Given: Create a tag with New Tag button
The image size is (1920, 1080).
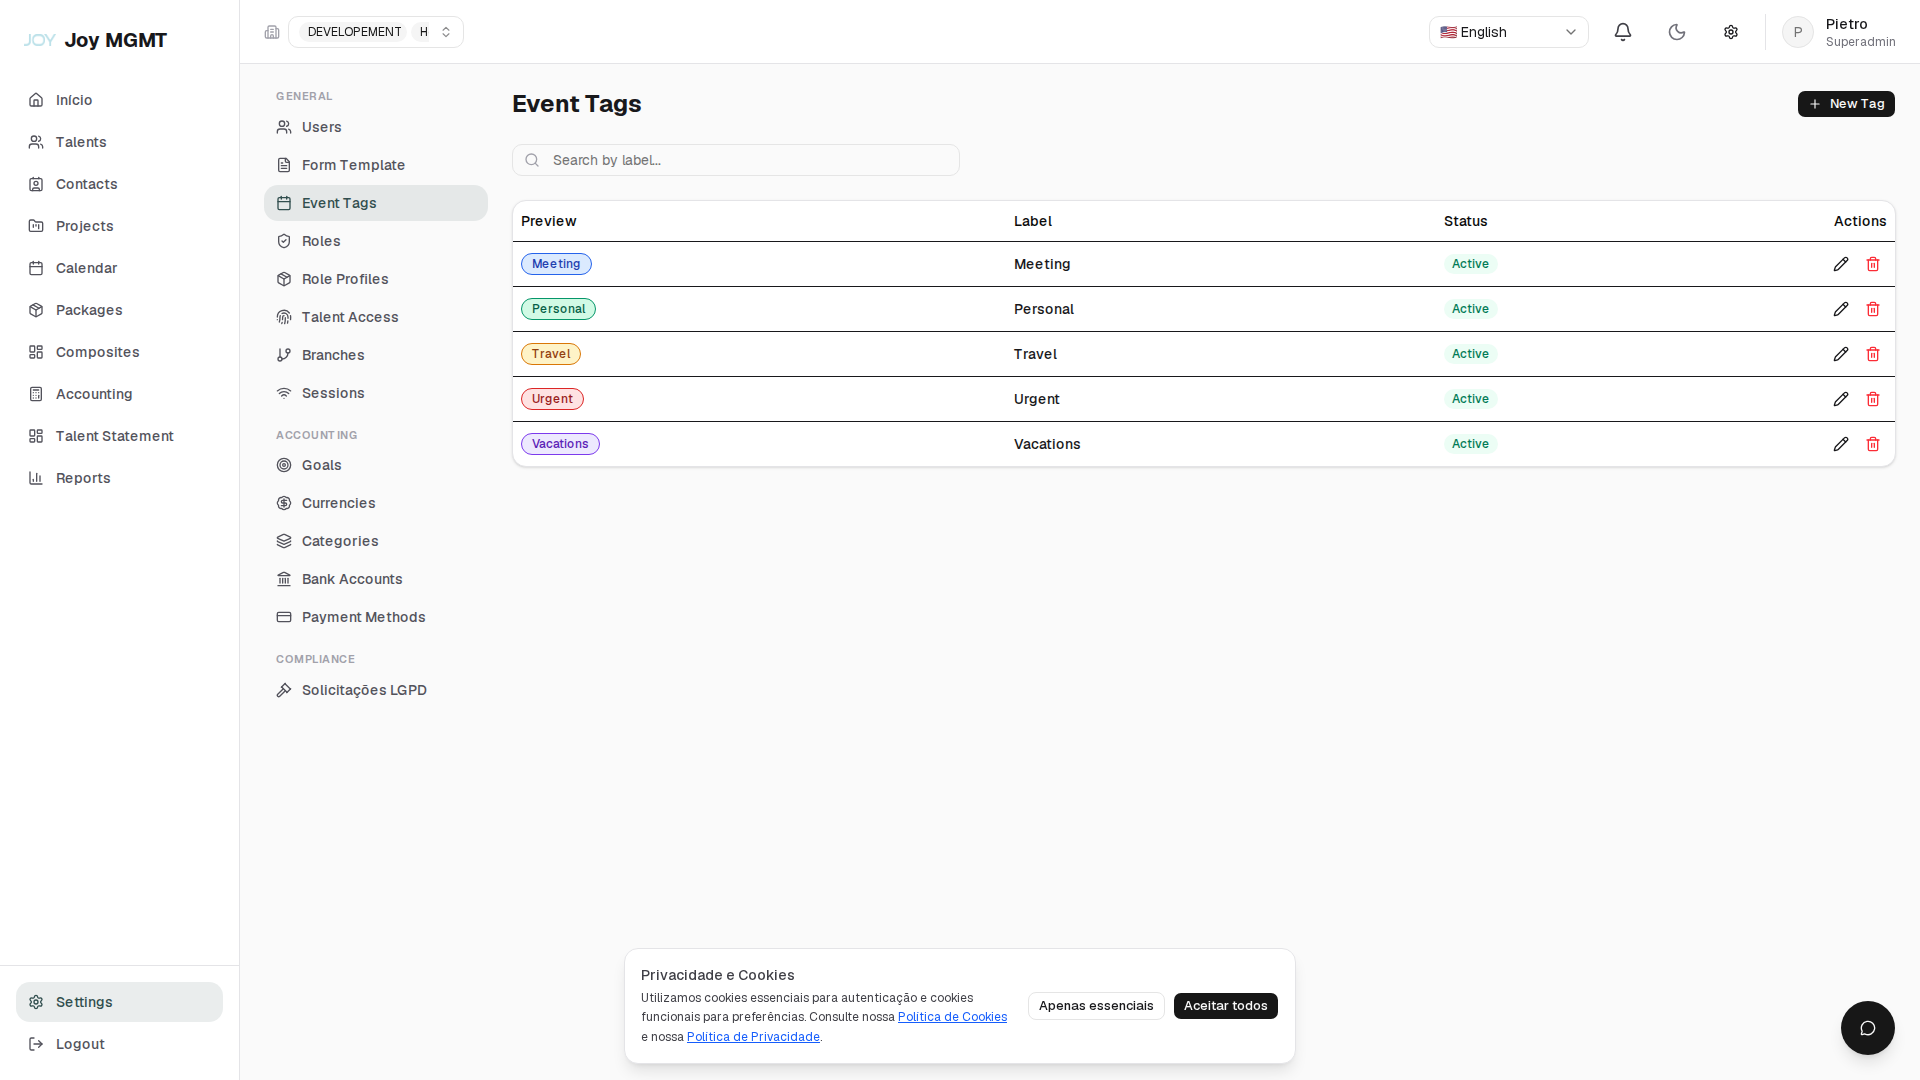Looking at the screenshot, I should click(1846, 104).
